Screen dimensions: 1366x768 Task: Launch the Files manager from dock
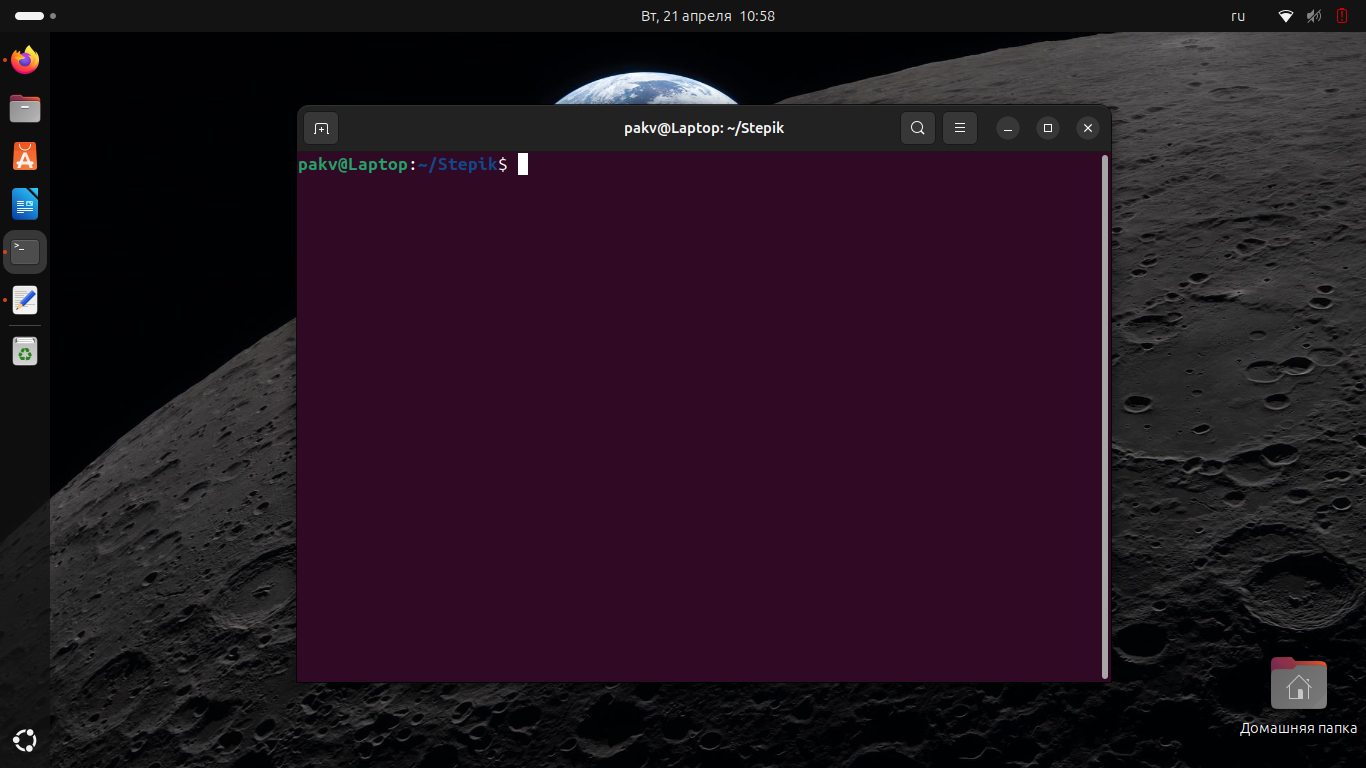tap(25, 108)
